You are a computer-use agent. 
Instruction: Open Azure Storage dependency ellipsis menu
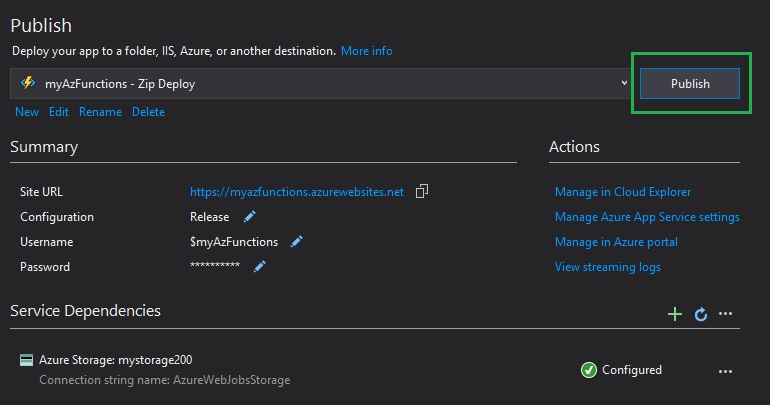726,371
